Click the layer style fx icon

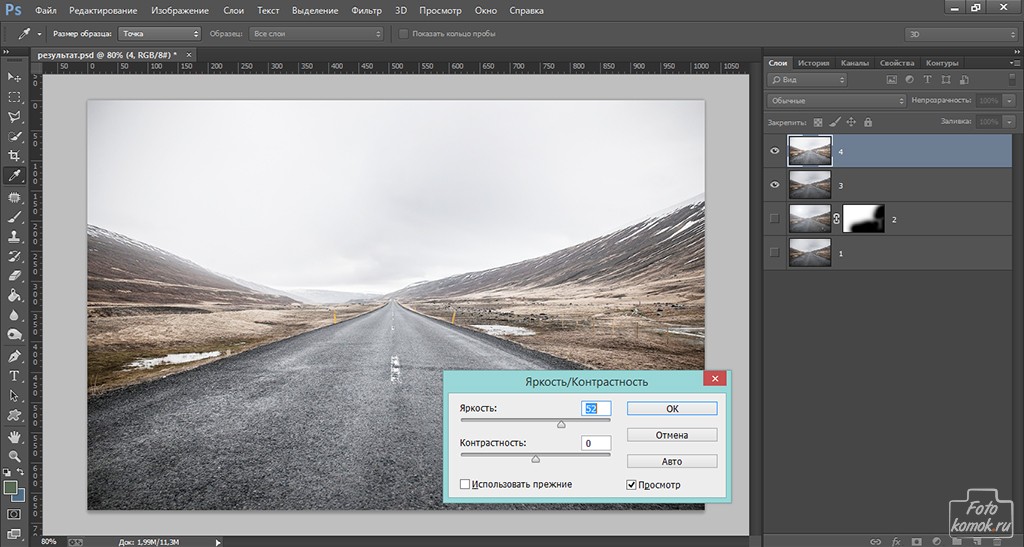896,542
